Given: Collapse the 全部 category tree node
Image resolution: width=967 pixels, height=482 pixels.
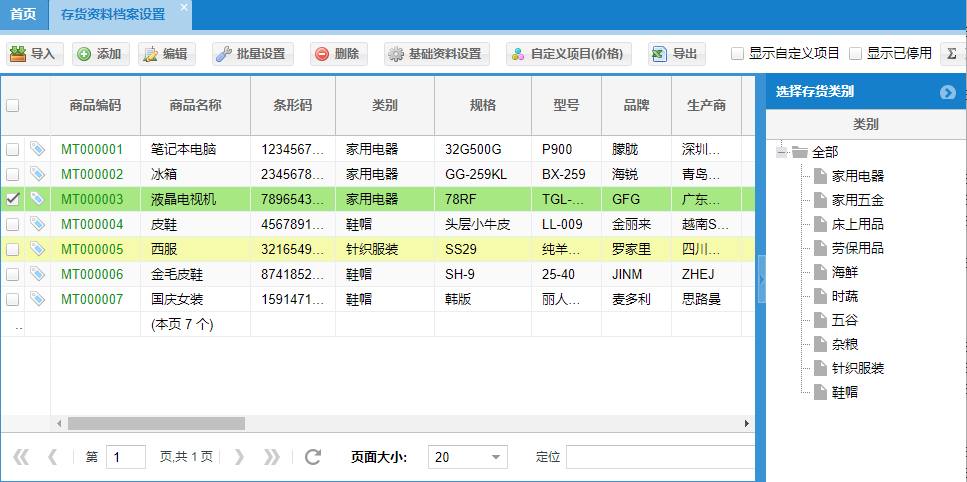Looking at the screenshot, I should [782, 152].
